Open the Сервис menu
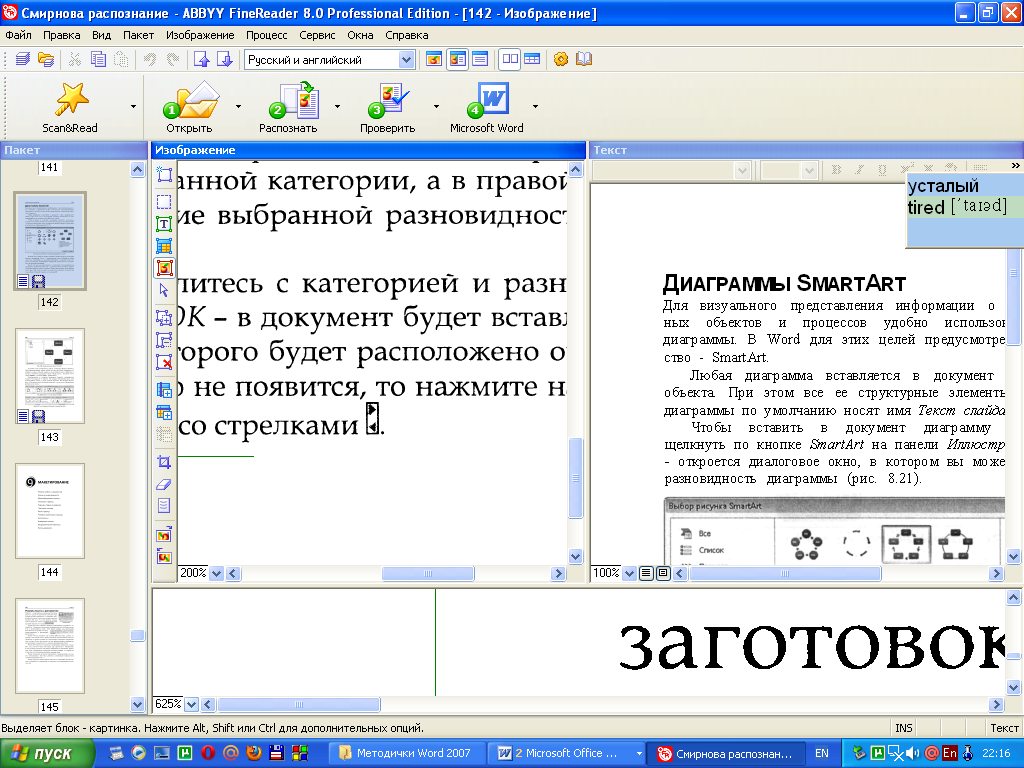 point(317,35)
